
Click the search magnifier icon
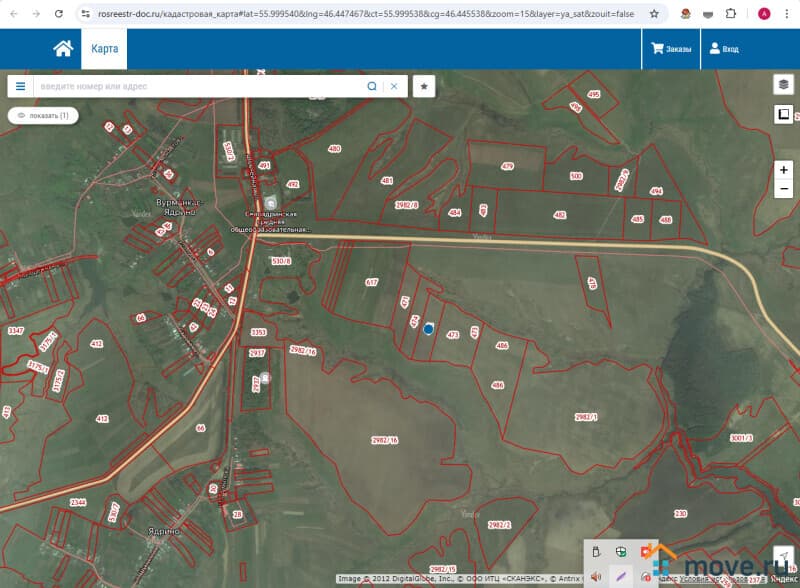(372, 86)
